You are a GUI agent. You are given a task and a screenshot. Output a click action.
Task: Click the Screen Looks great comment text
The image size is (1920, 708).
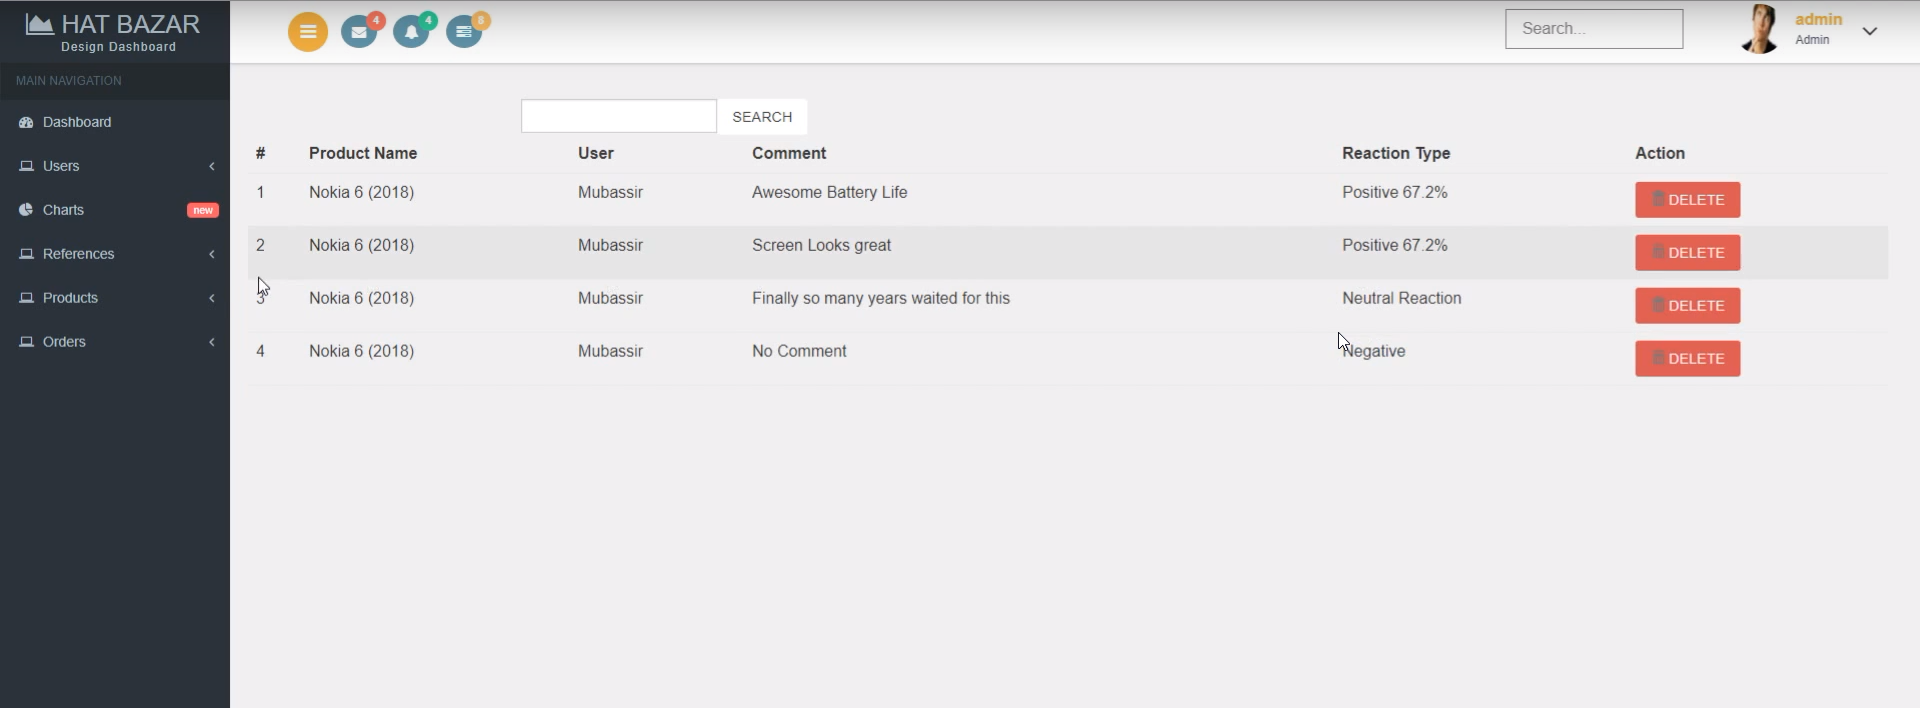821,245
